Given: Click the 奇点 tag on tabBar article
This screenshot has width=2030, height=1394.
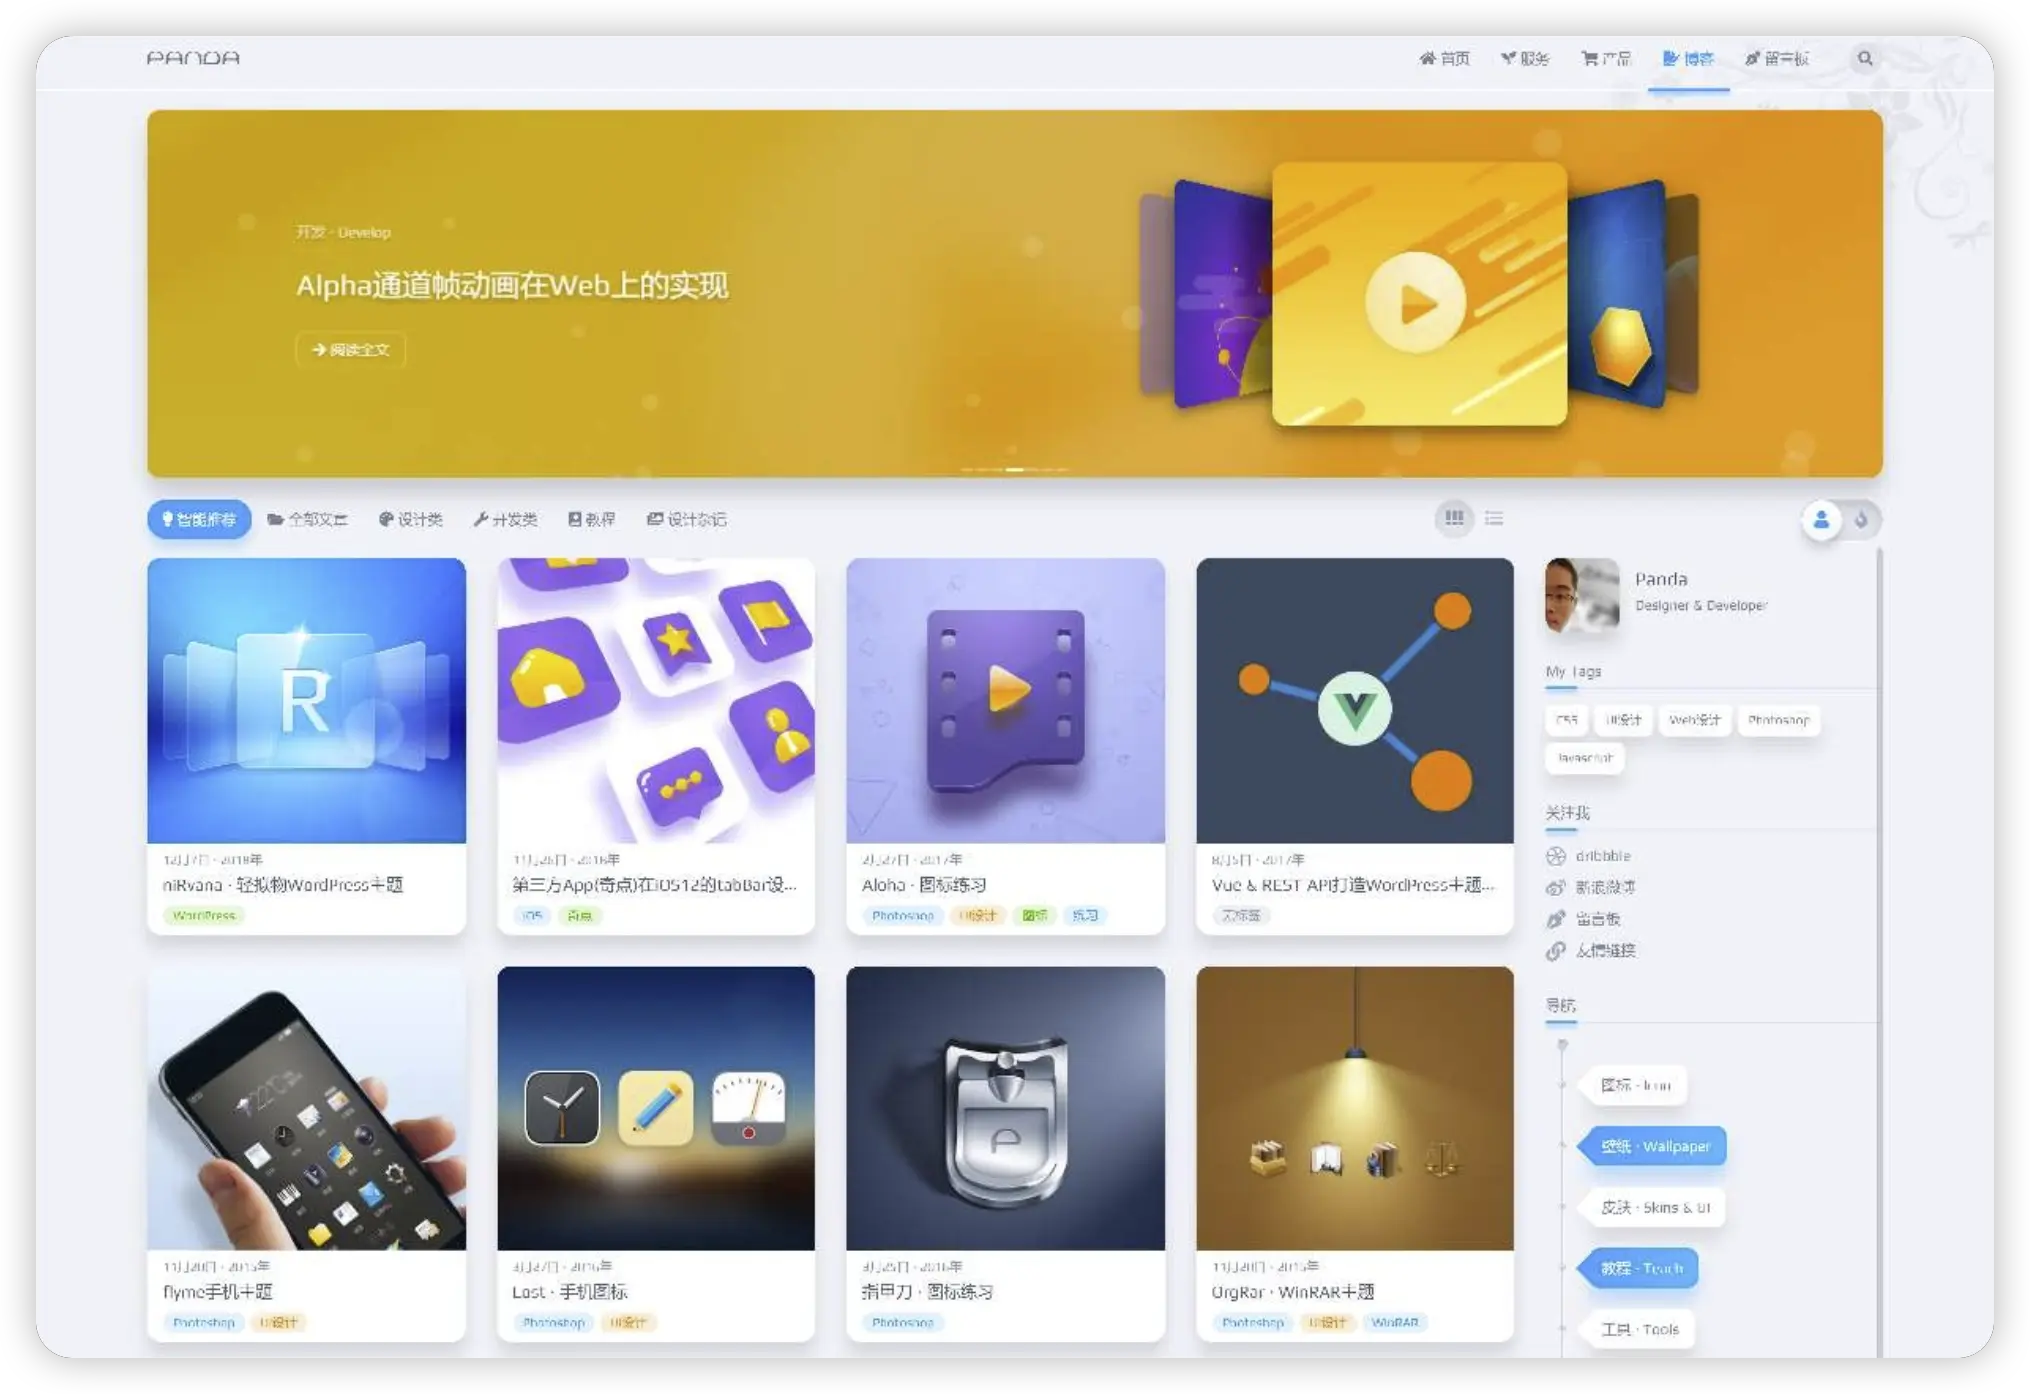Looking at the screenshot, I should 580,915.
